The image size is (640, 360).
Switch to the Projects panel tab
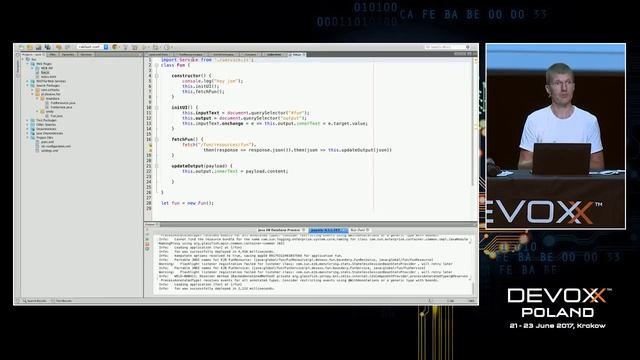click(33, 54)
